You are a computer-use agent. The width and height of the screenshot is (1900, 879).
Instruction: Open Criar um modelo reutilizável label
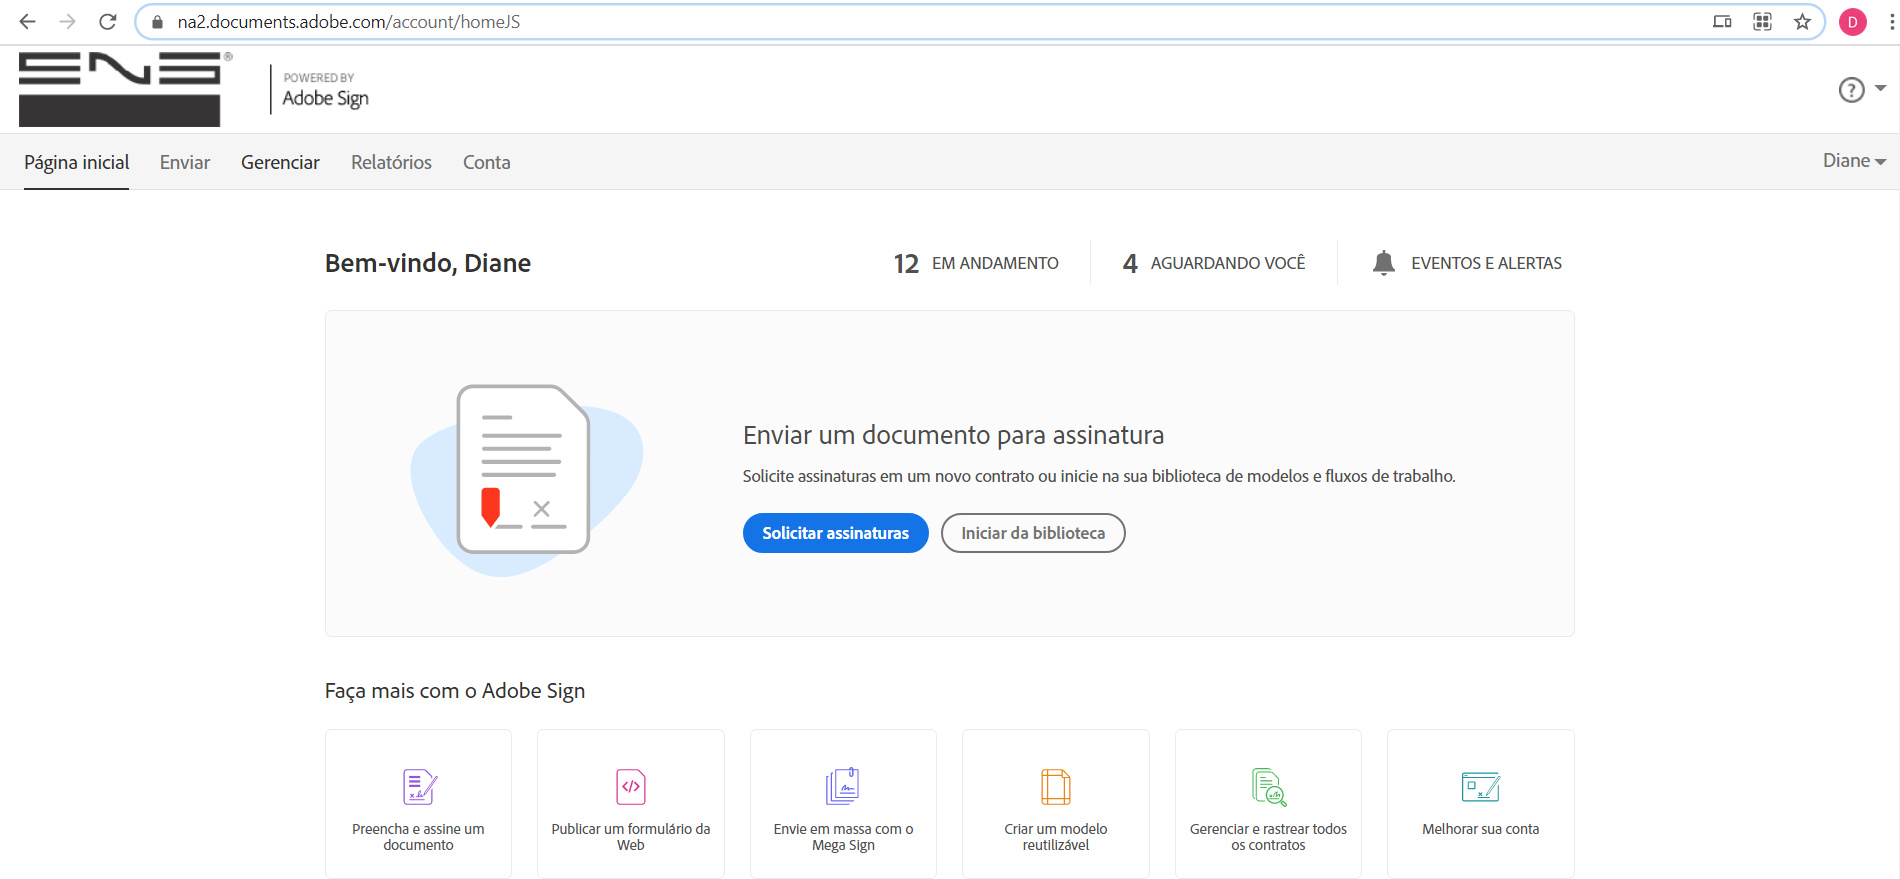(x=1056, y=837)
